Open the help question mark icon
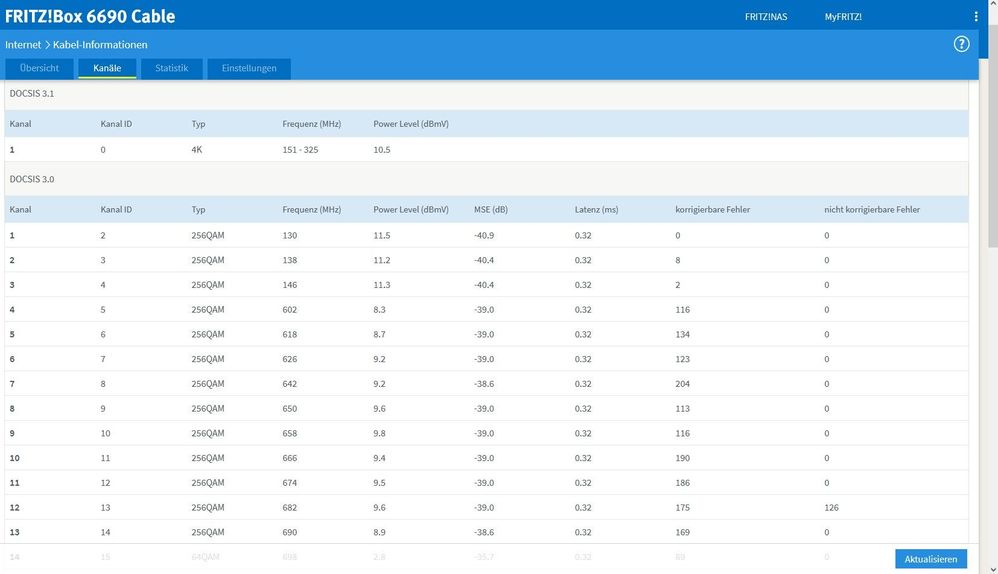Screen dimensions: 998x574 961,44
